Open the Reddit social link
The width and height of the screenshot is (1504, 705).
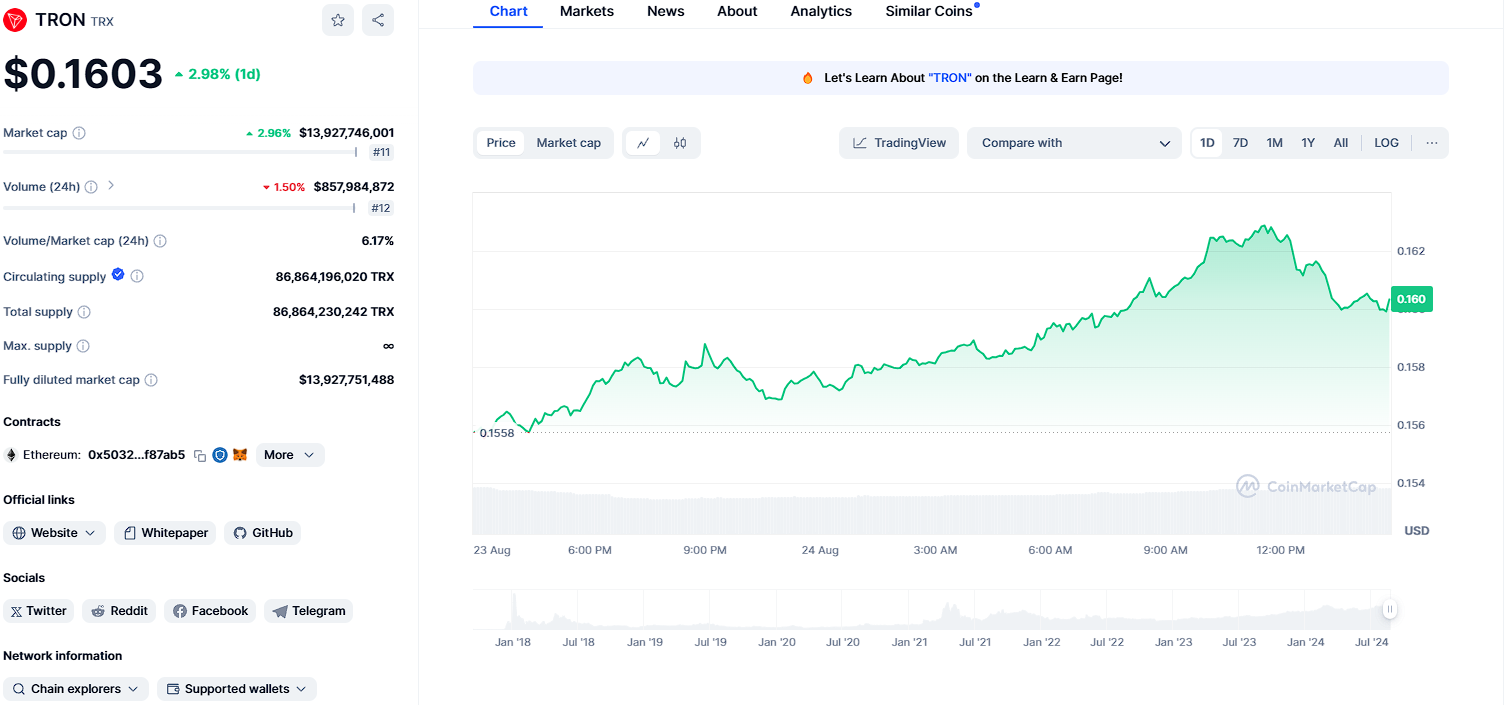(119, 611)
